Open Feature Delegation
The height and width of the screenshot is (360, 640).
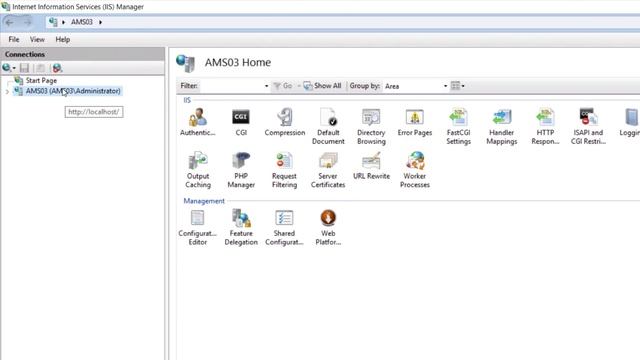[x=241, y=227]
